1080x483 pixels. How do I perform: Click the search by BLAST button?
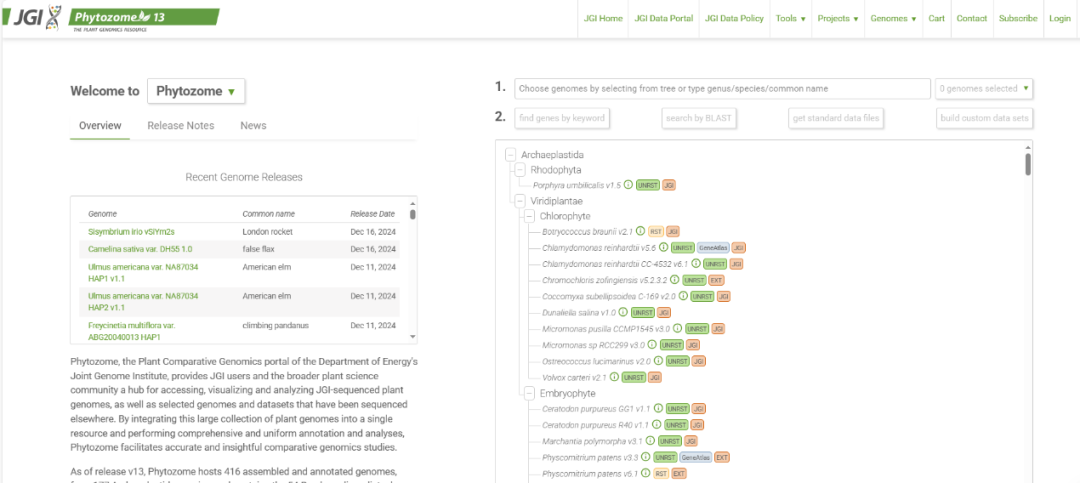(x=698, y=118)
